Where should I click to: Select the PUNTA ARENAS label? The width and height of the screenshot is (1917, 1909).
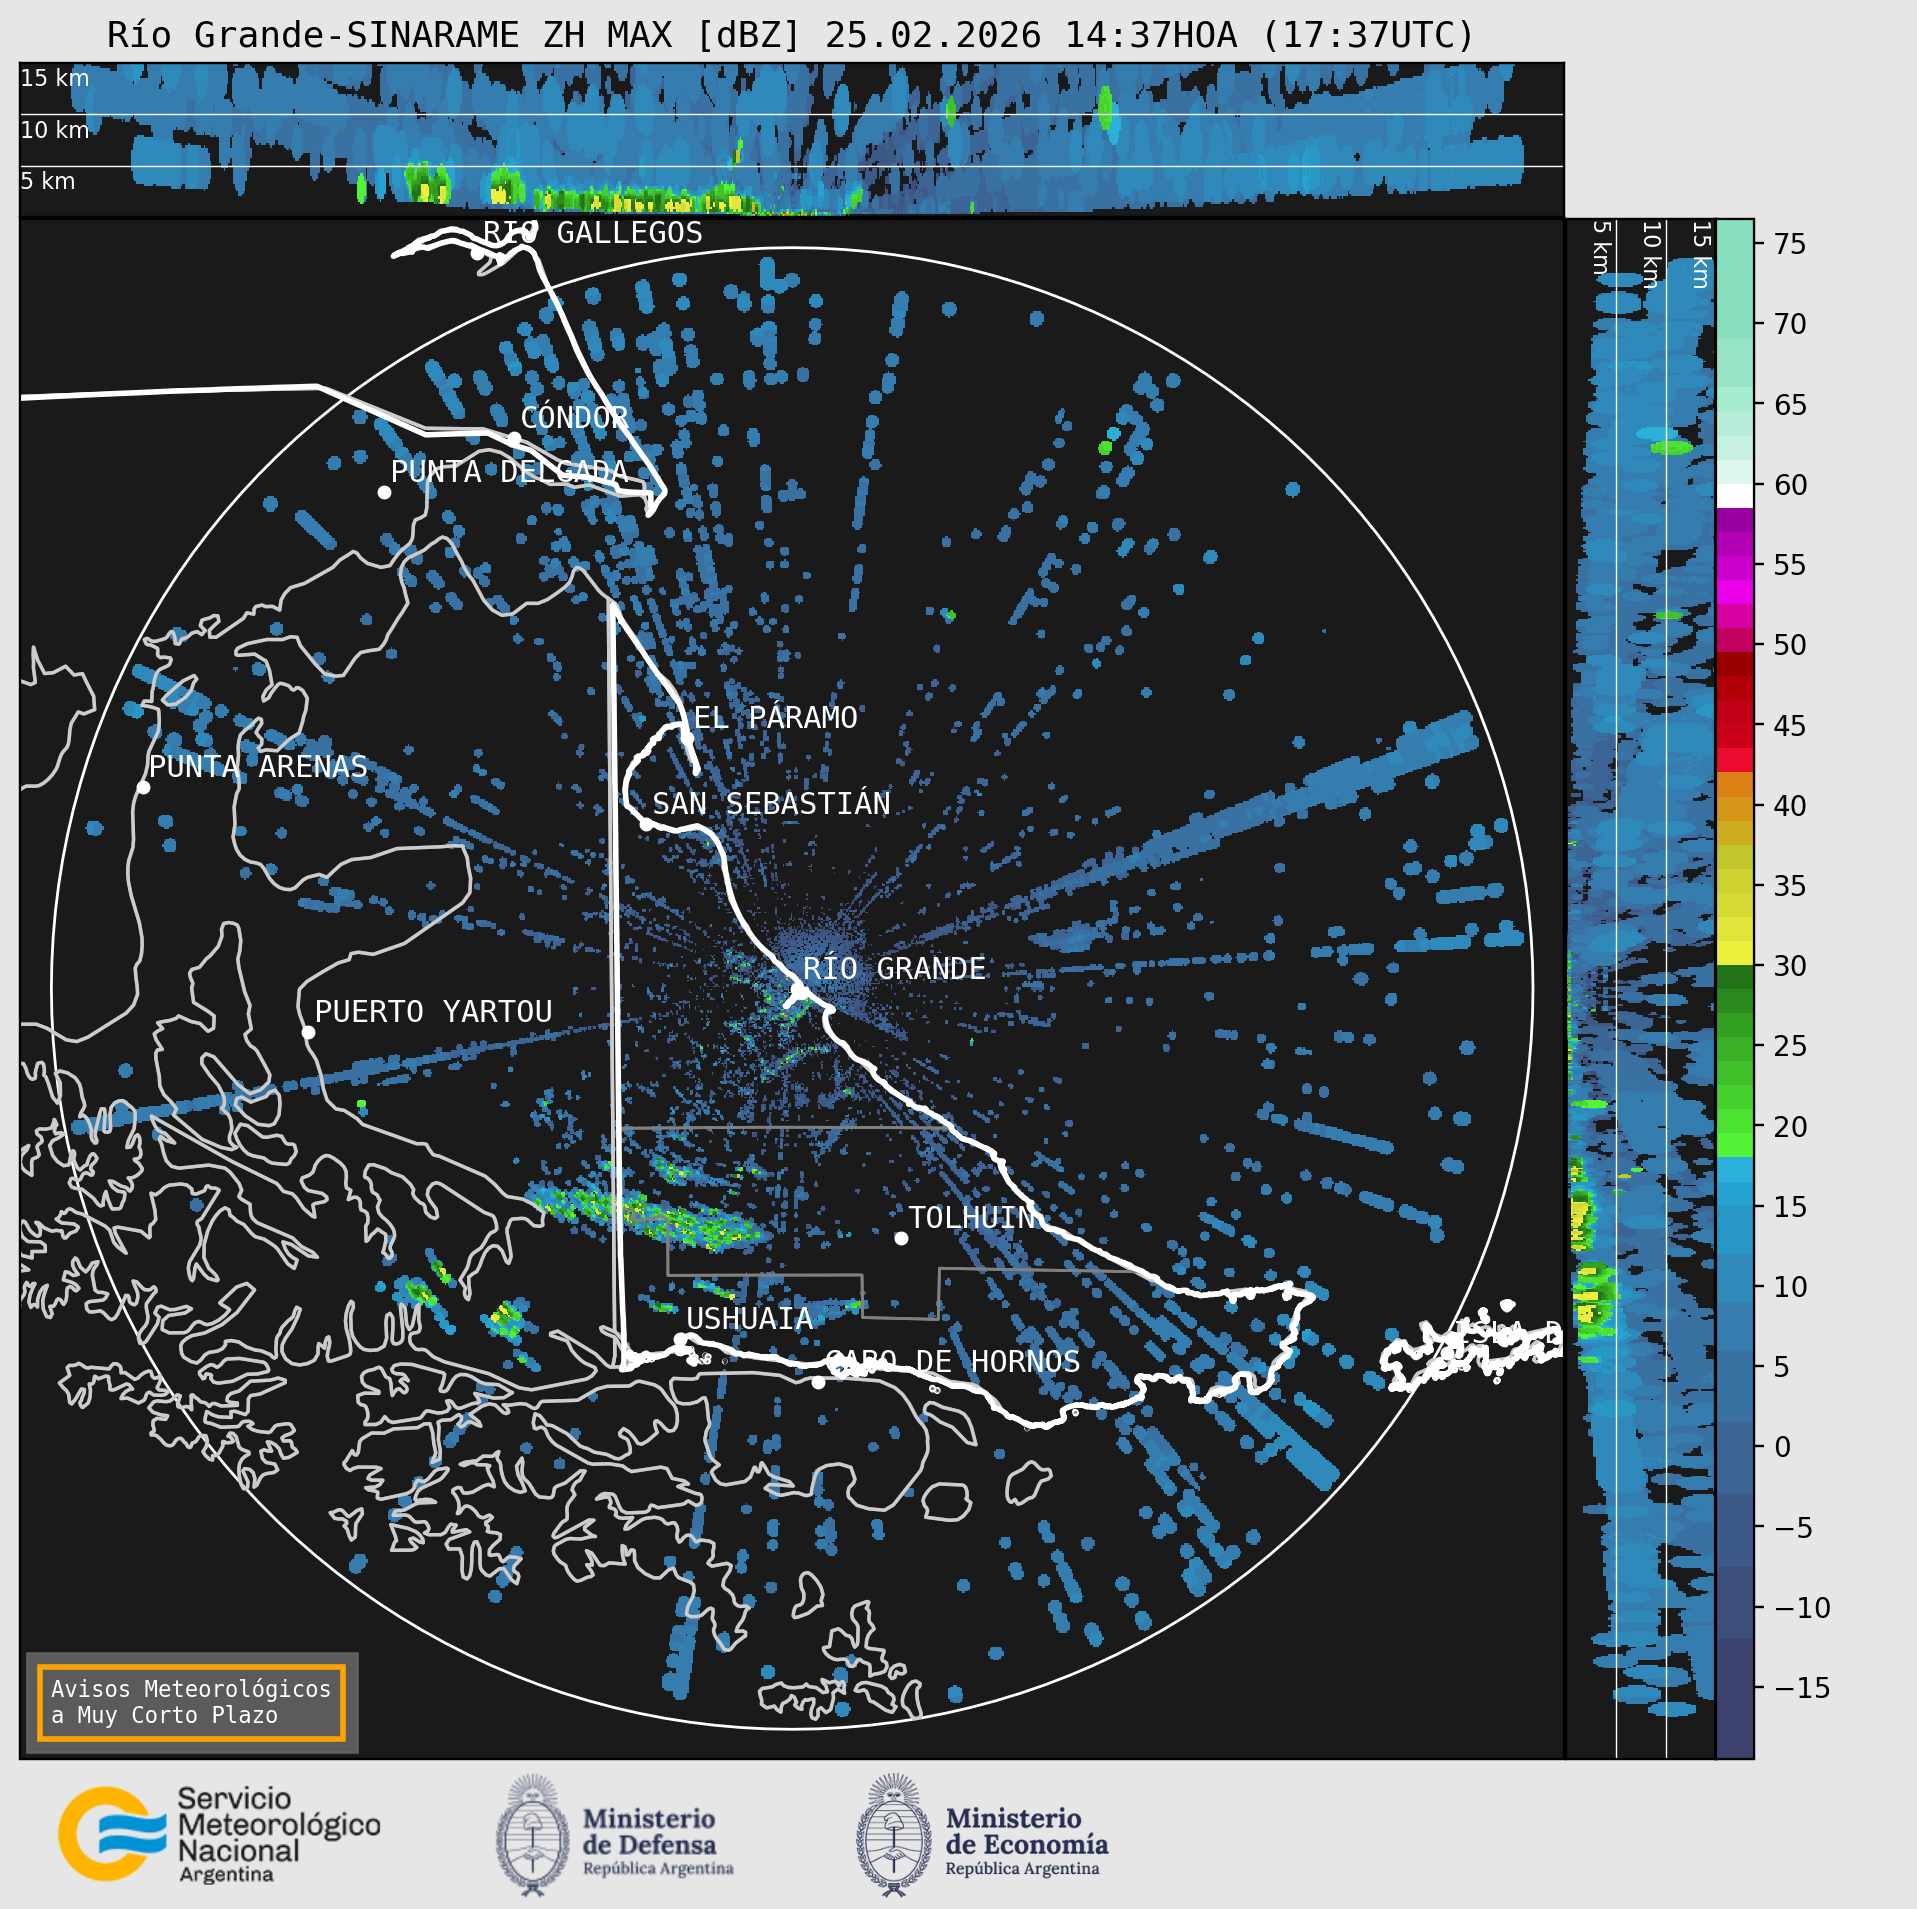click(258, 767)
